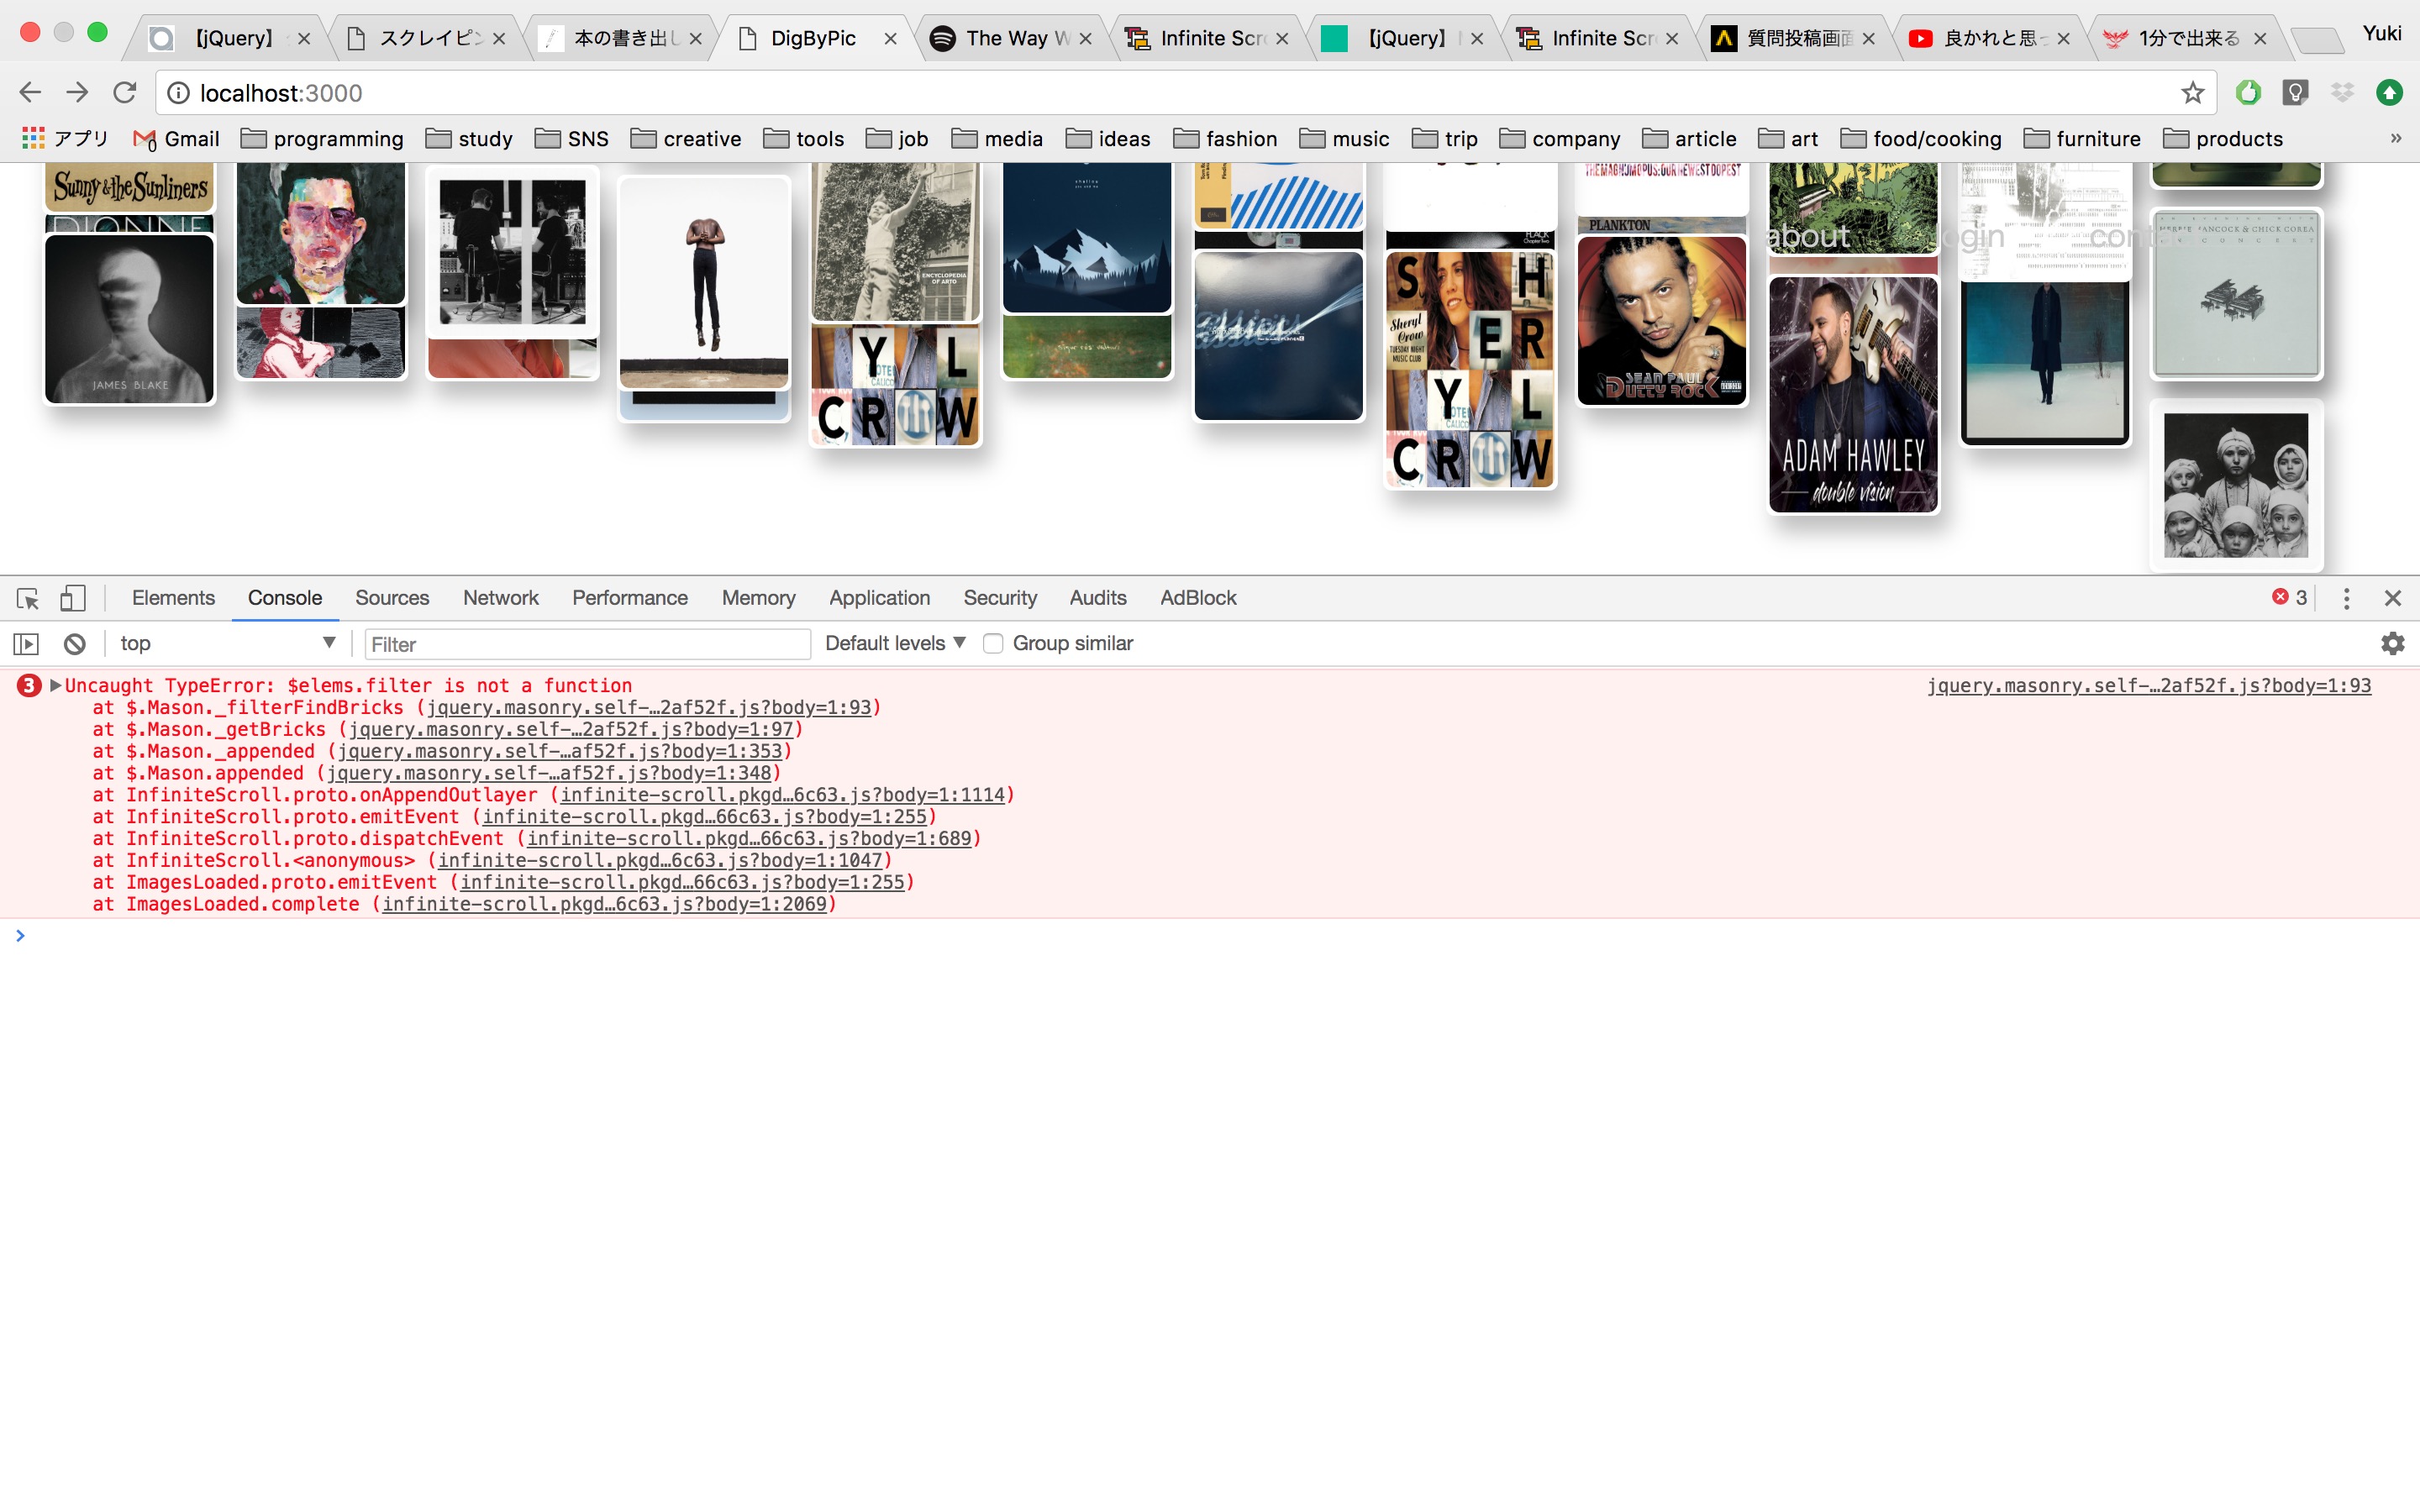Click the Adam Hawley album thumbnail
Screen dimensions: 2420x1512
tap(1853, 395)
